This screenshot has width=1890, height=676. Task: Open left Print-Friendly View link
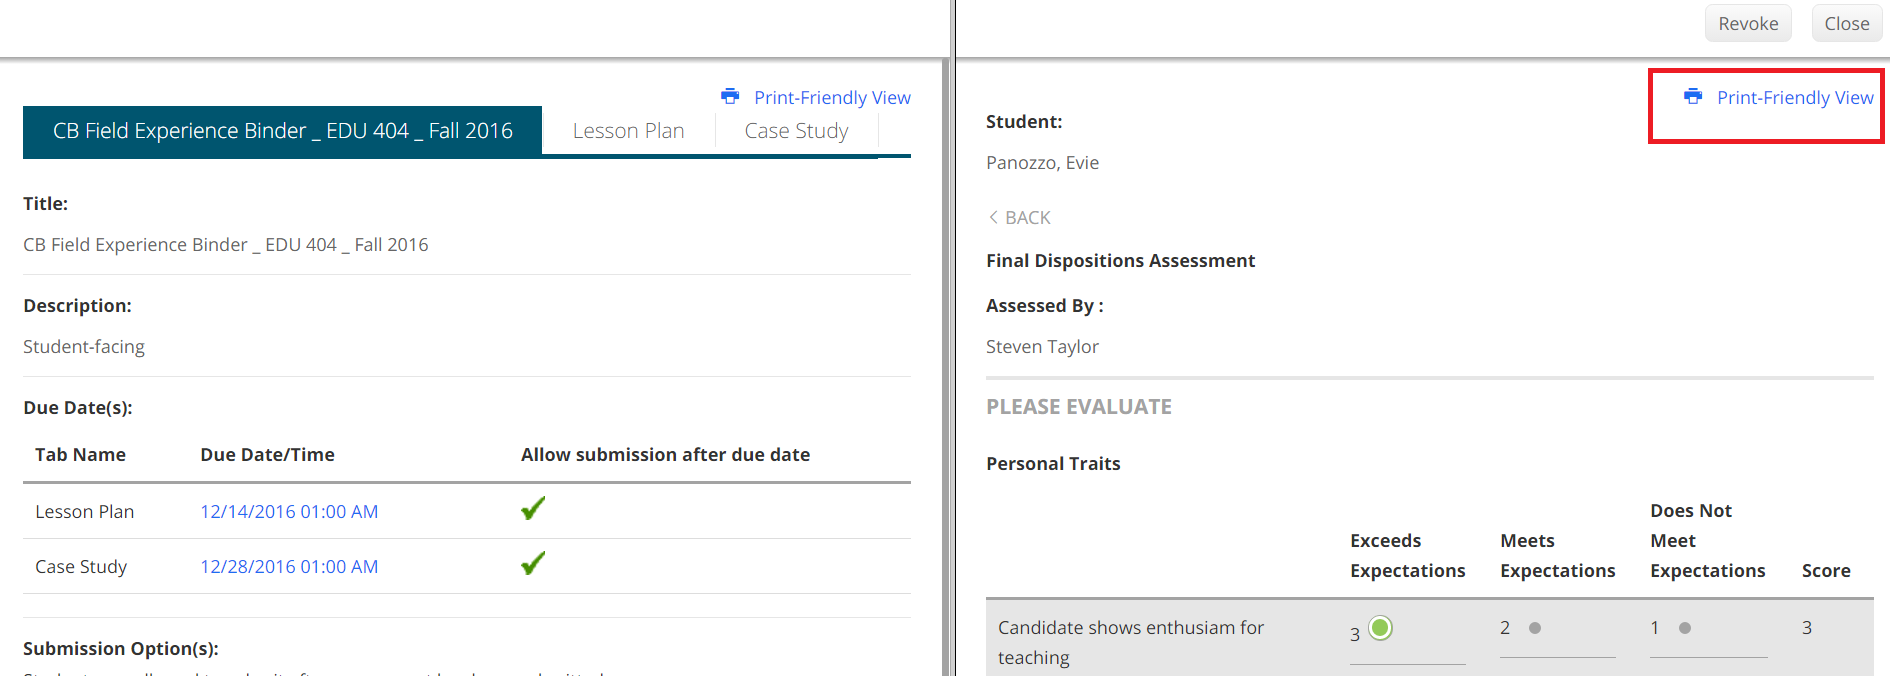click(x=832, y=97)
